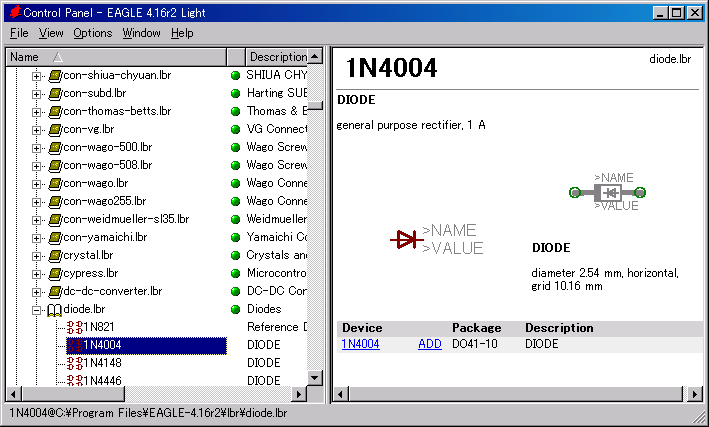Toggle green in-use dot for con-subd.lbr
The height and width of the screenshot is (427, 709).
(235, 94)
